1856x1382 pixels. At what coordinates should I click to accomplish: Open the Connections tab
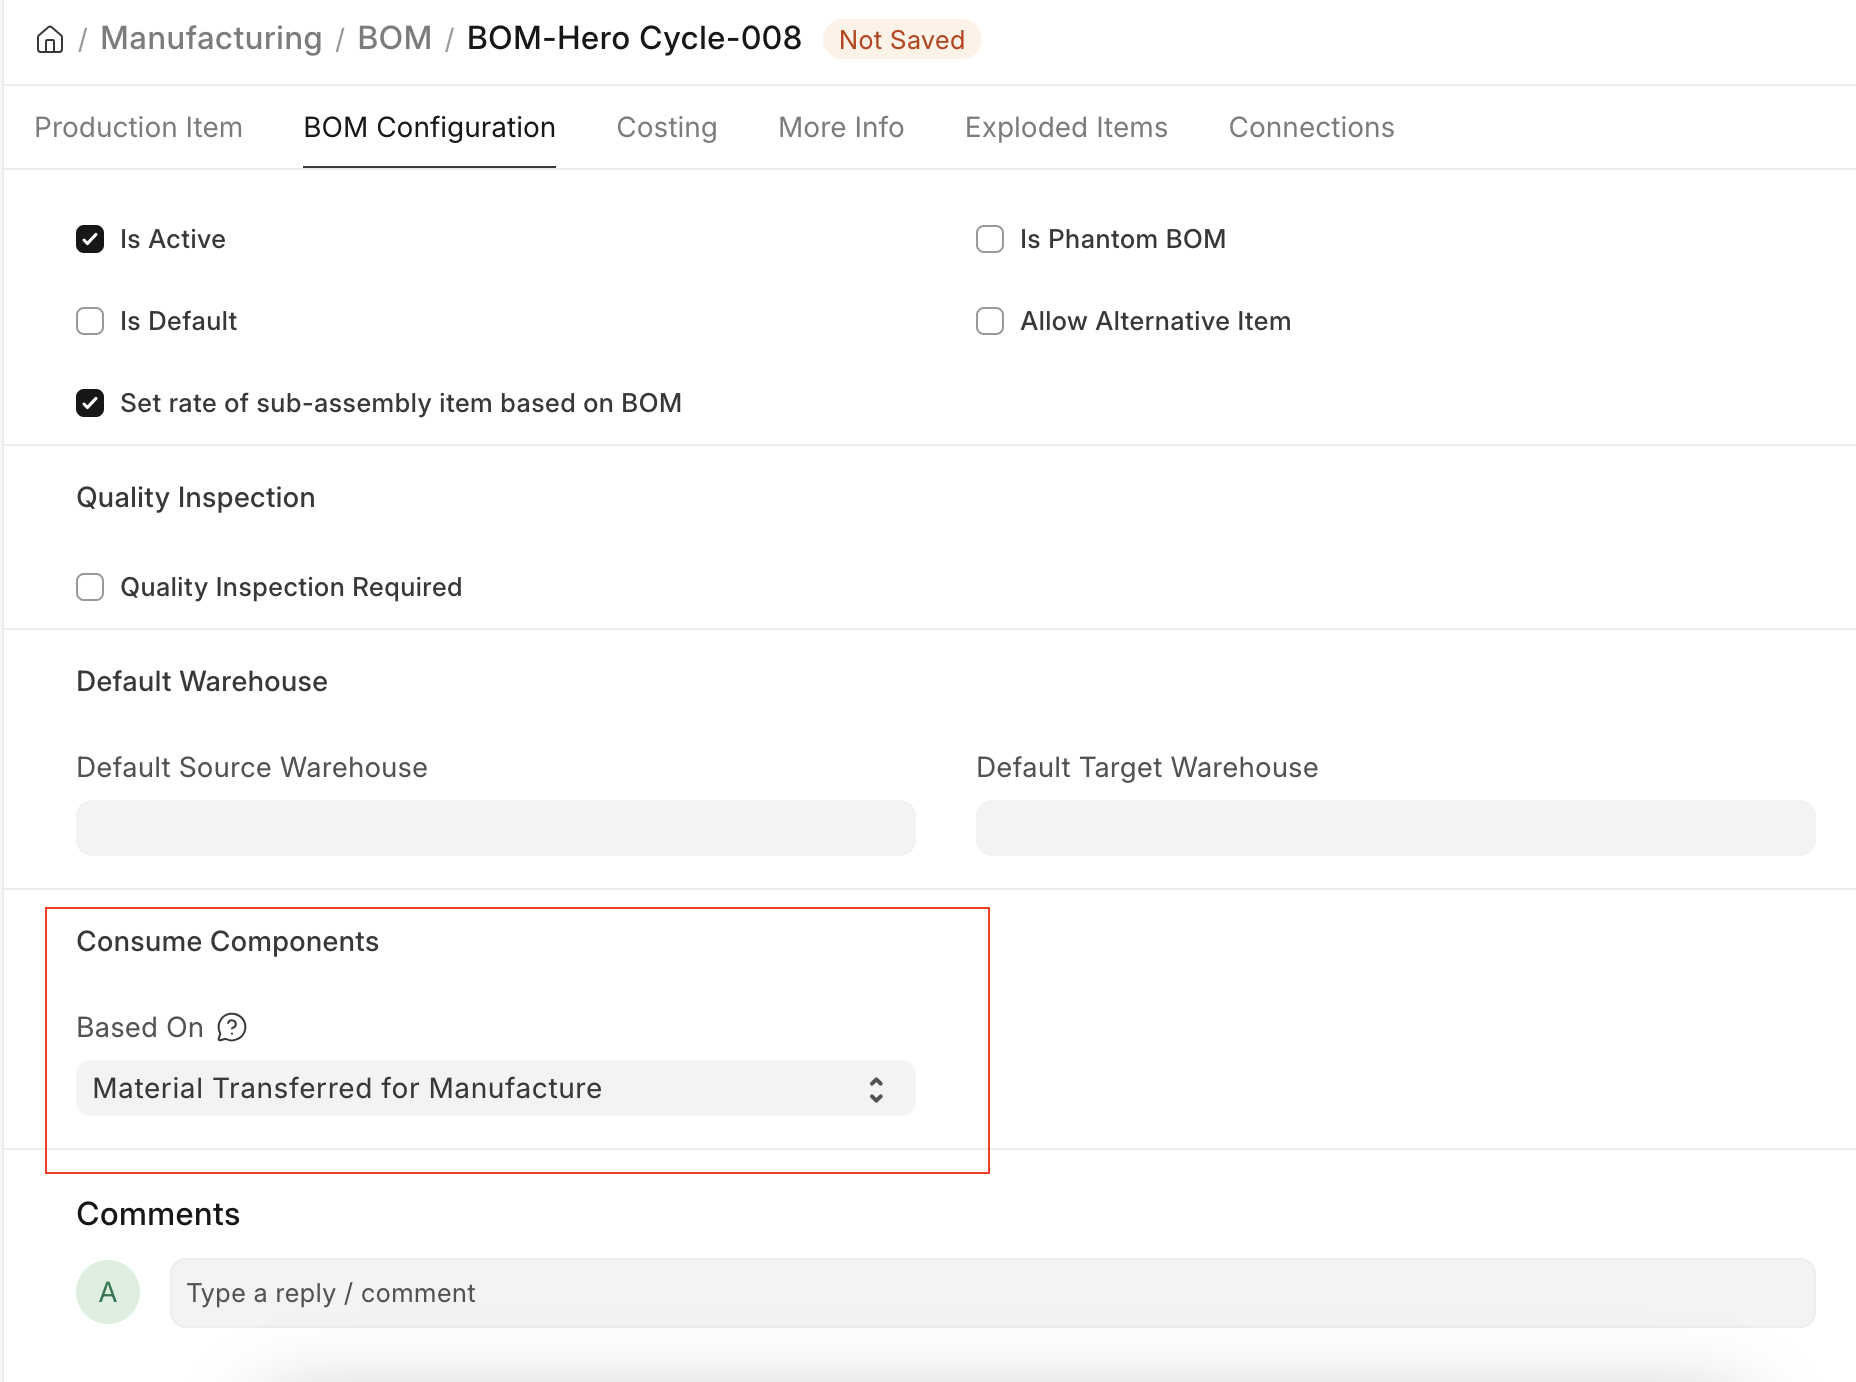tap(1311, 128)
